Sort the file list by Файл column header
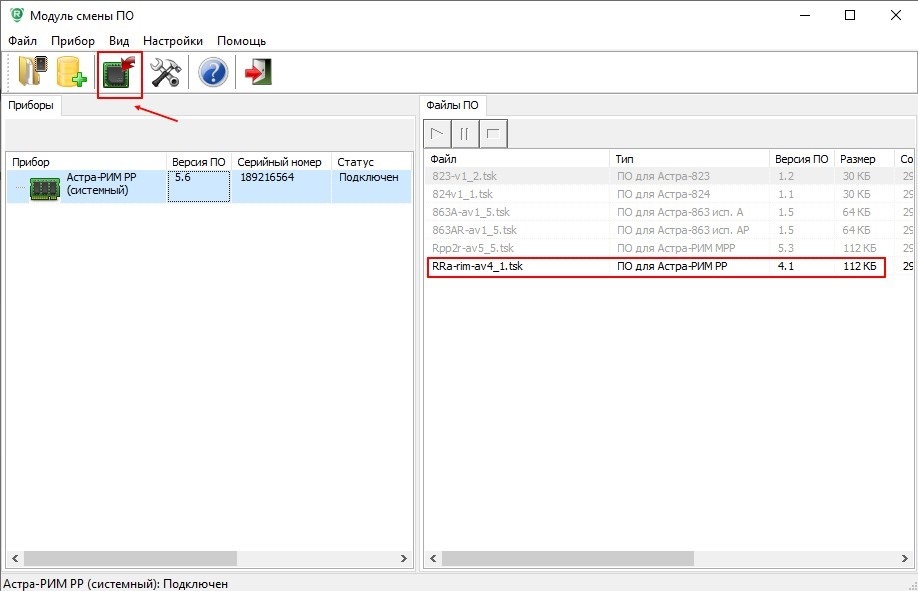Viewport: 918px width, 591px height. pyautogui.click(x=516, y=160)
